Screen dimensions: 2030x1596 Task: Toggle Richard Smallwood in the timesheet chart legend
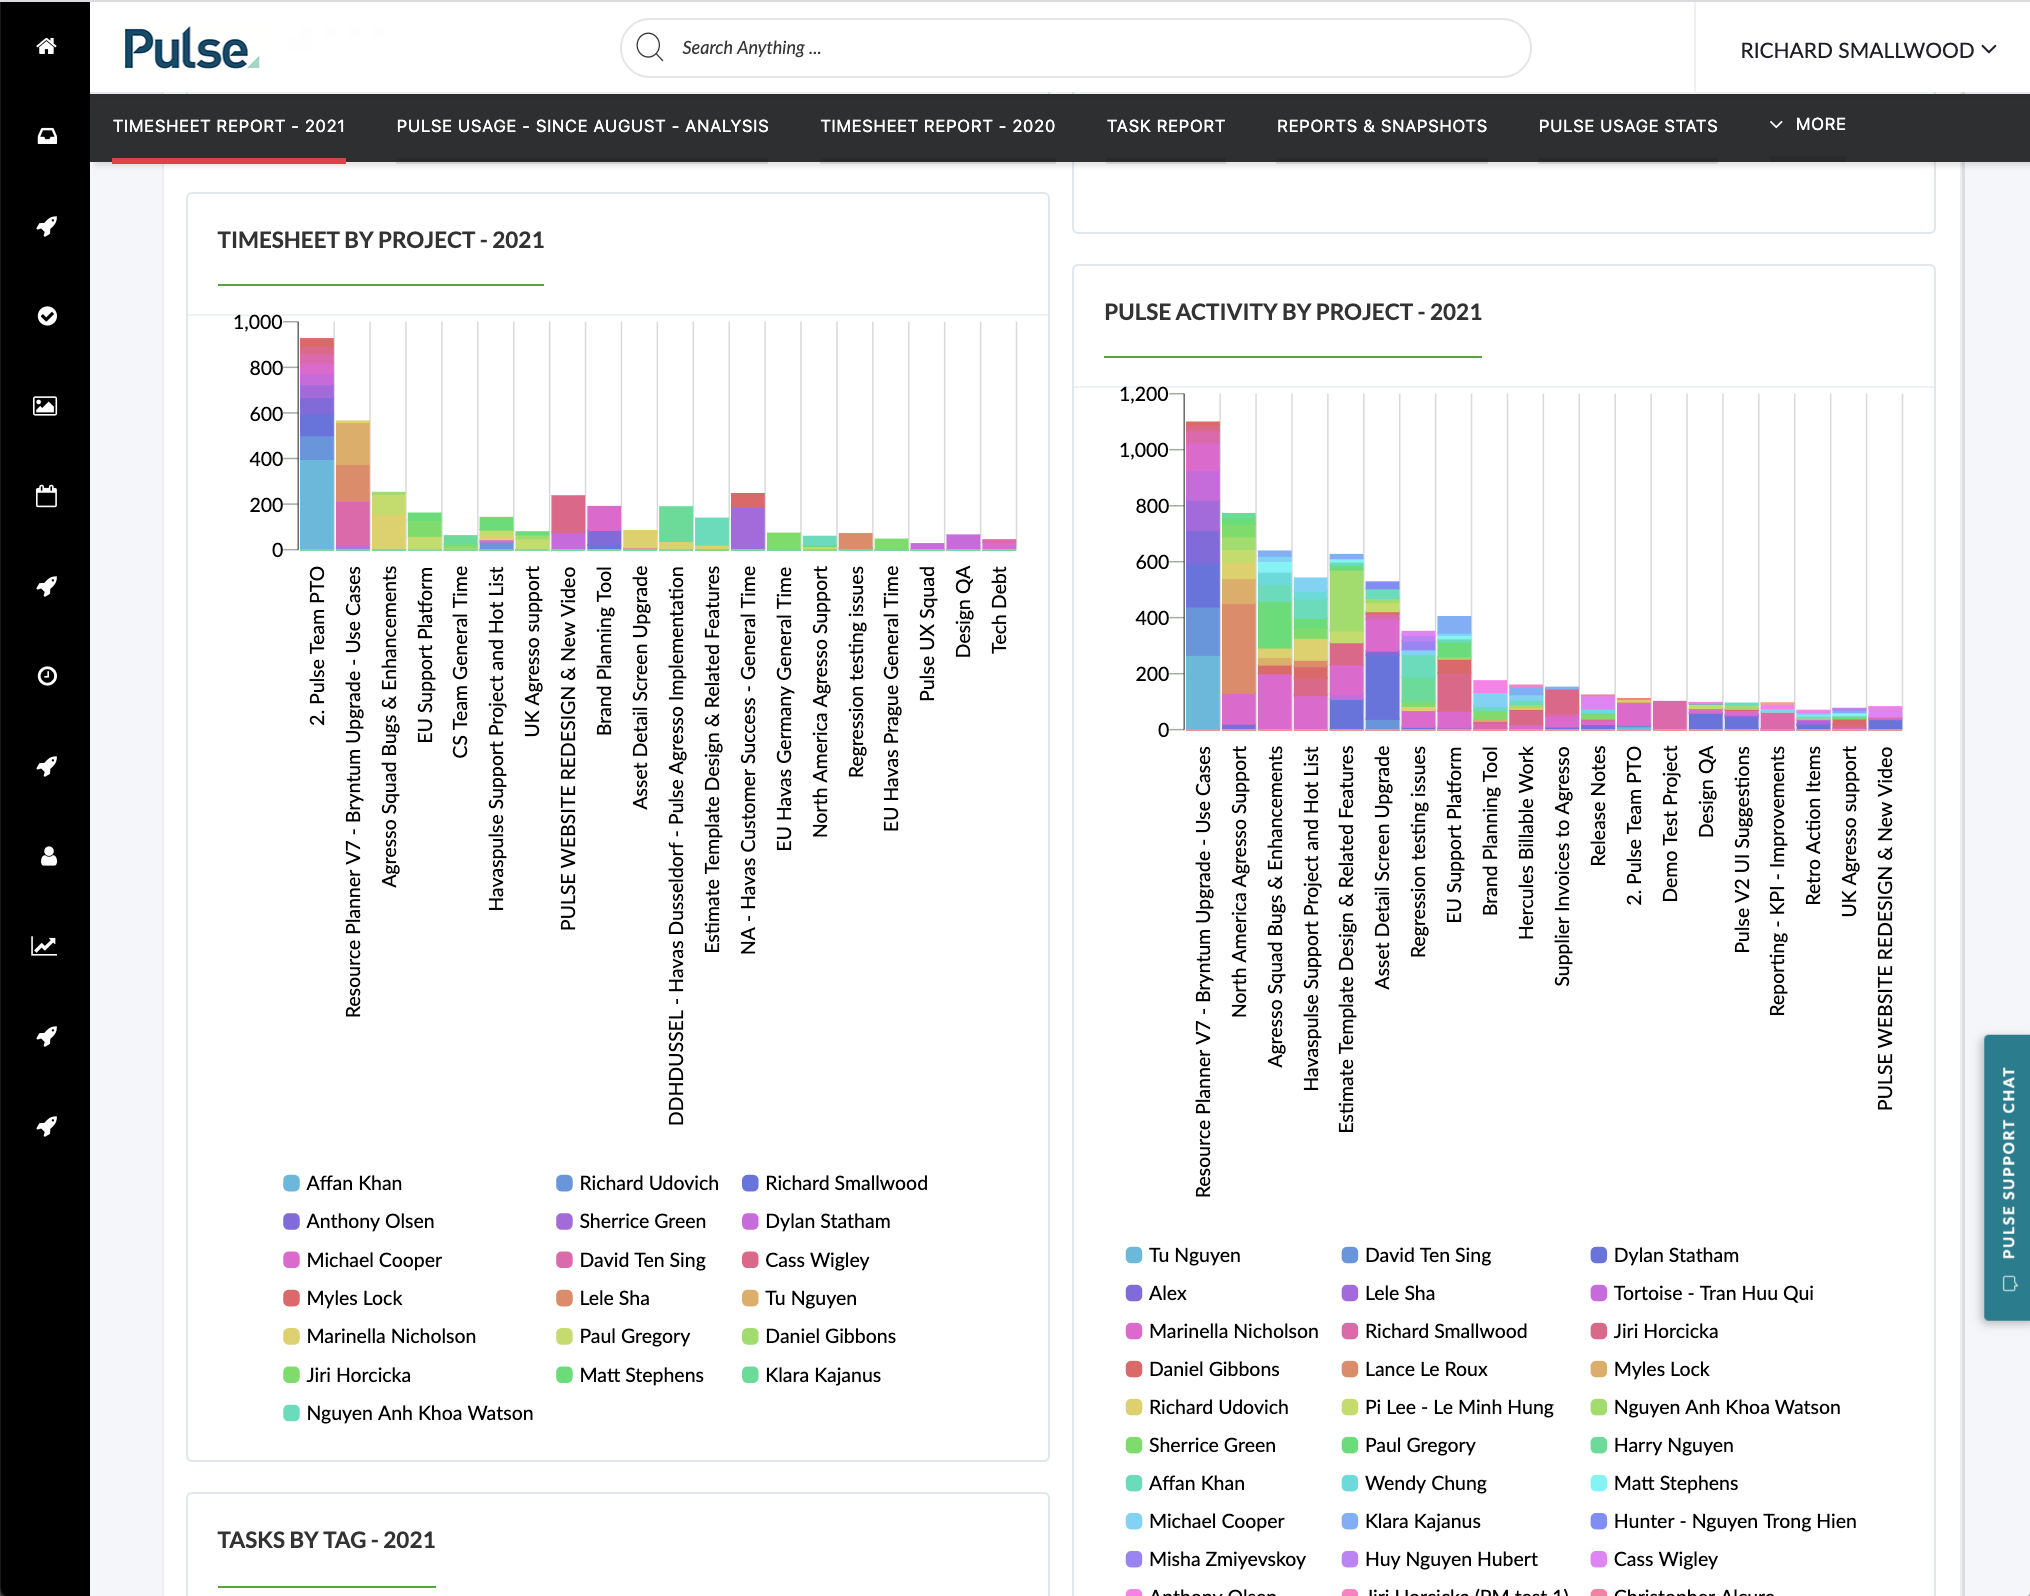click(835, 1183)
